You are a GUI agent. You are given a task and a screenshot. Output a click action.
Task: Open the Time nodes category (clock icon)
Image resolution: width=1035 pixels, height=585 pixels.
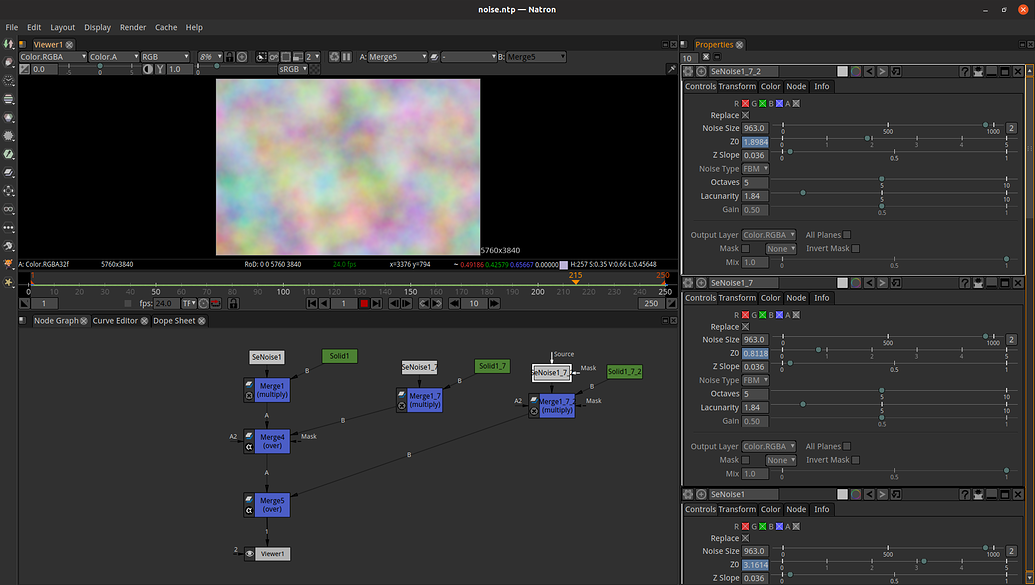point(7,81)
